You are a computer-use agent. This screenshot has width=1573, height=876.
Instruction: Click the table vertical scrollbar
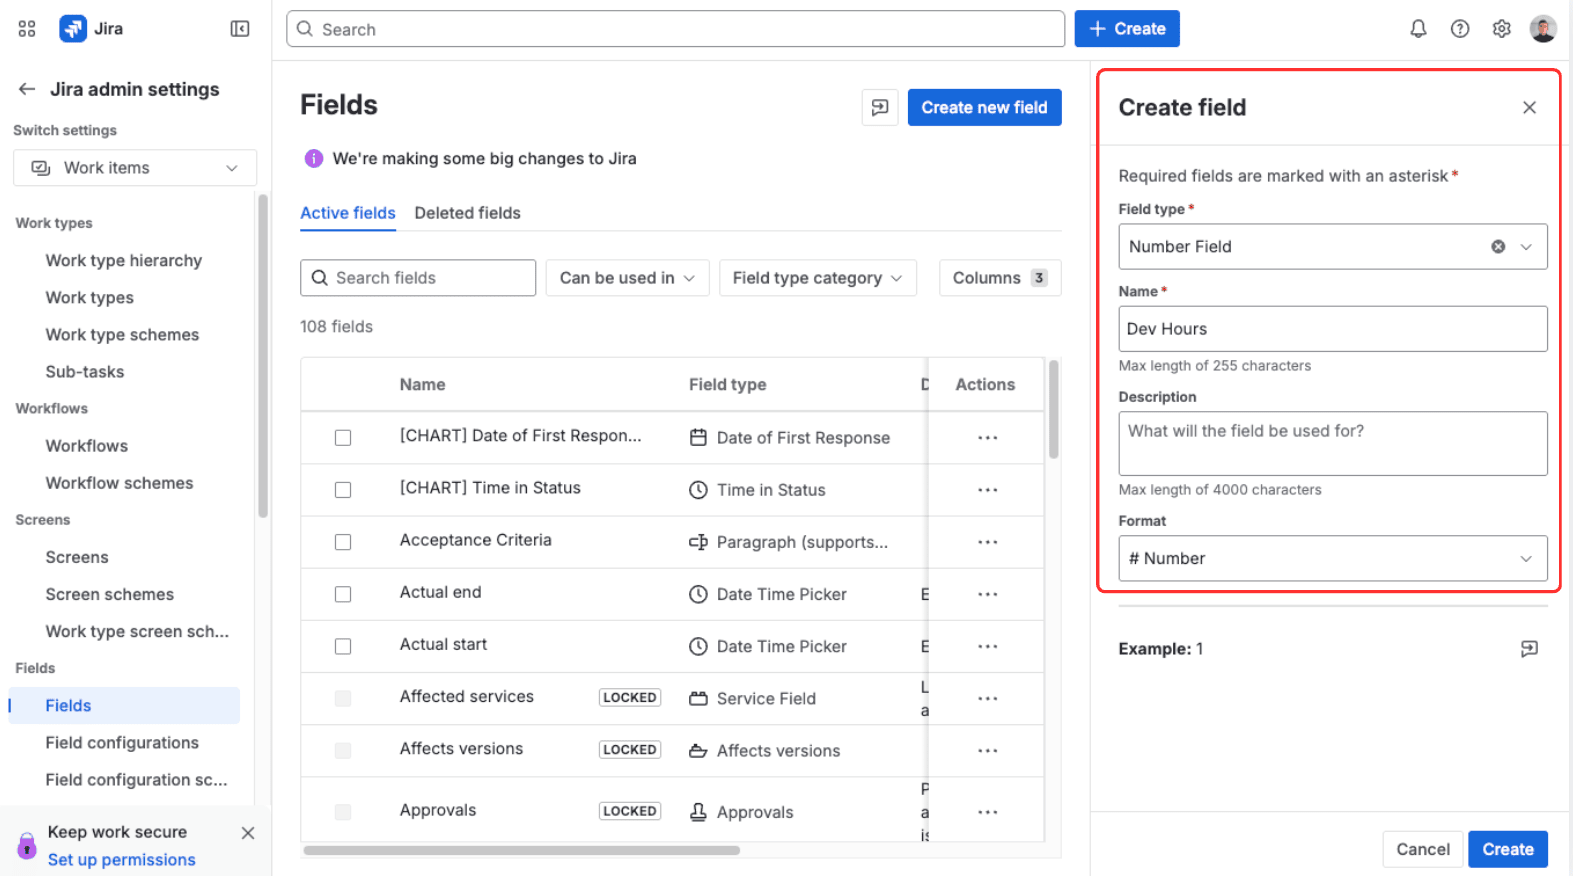1053,409
